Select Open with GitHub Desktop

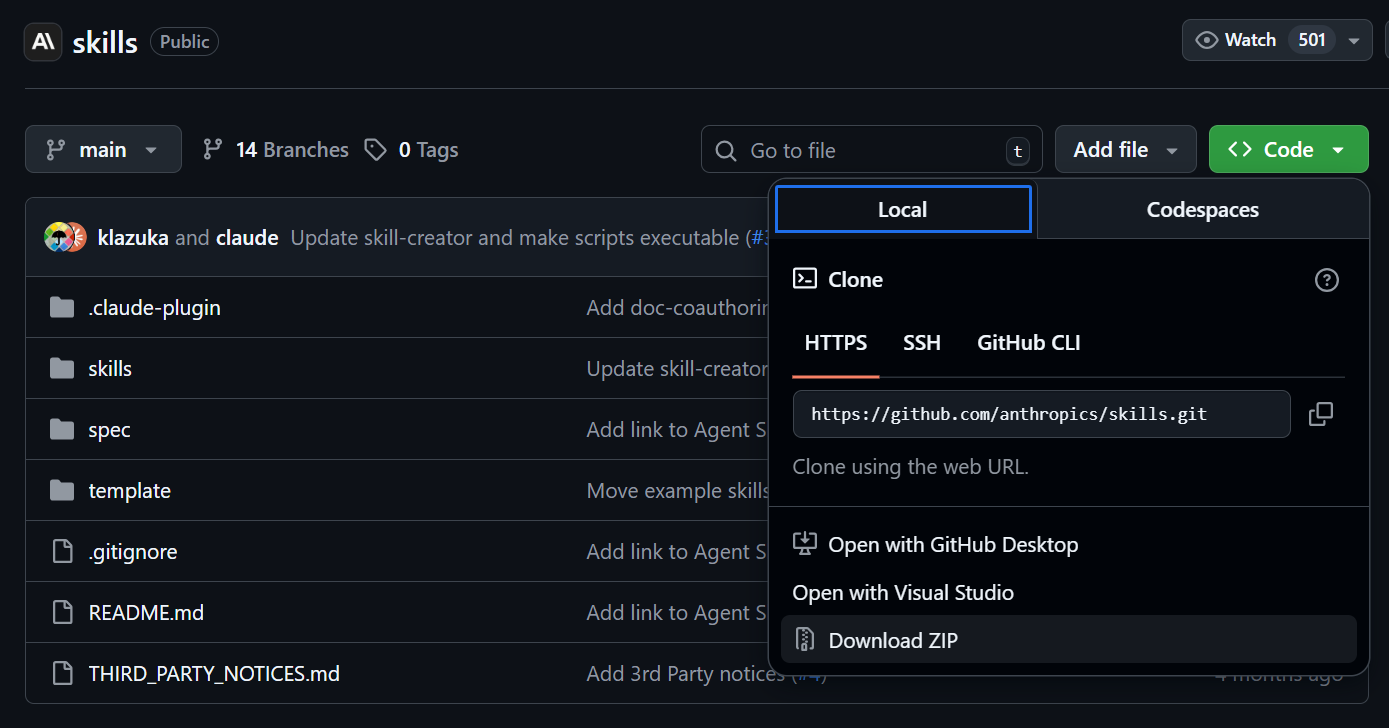click(x=953, y=545)
